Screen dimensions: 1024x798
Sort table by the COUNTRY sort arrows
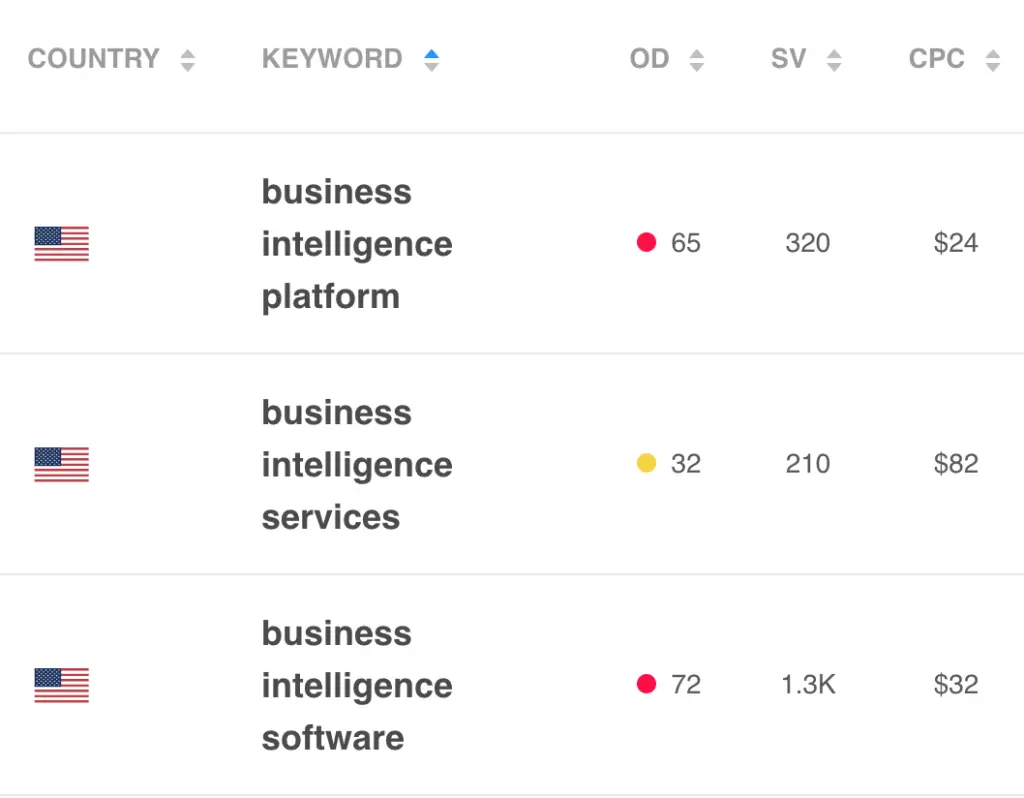click(x=187, y=60)
